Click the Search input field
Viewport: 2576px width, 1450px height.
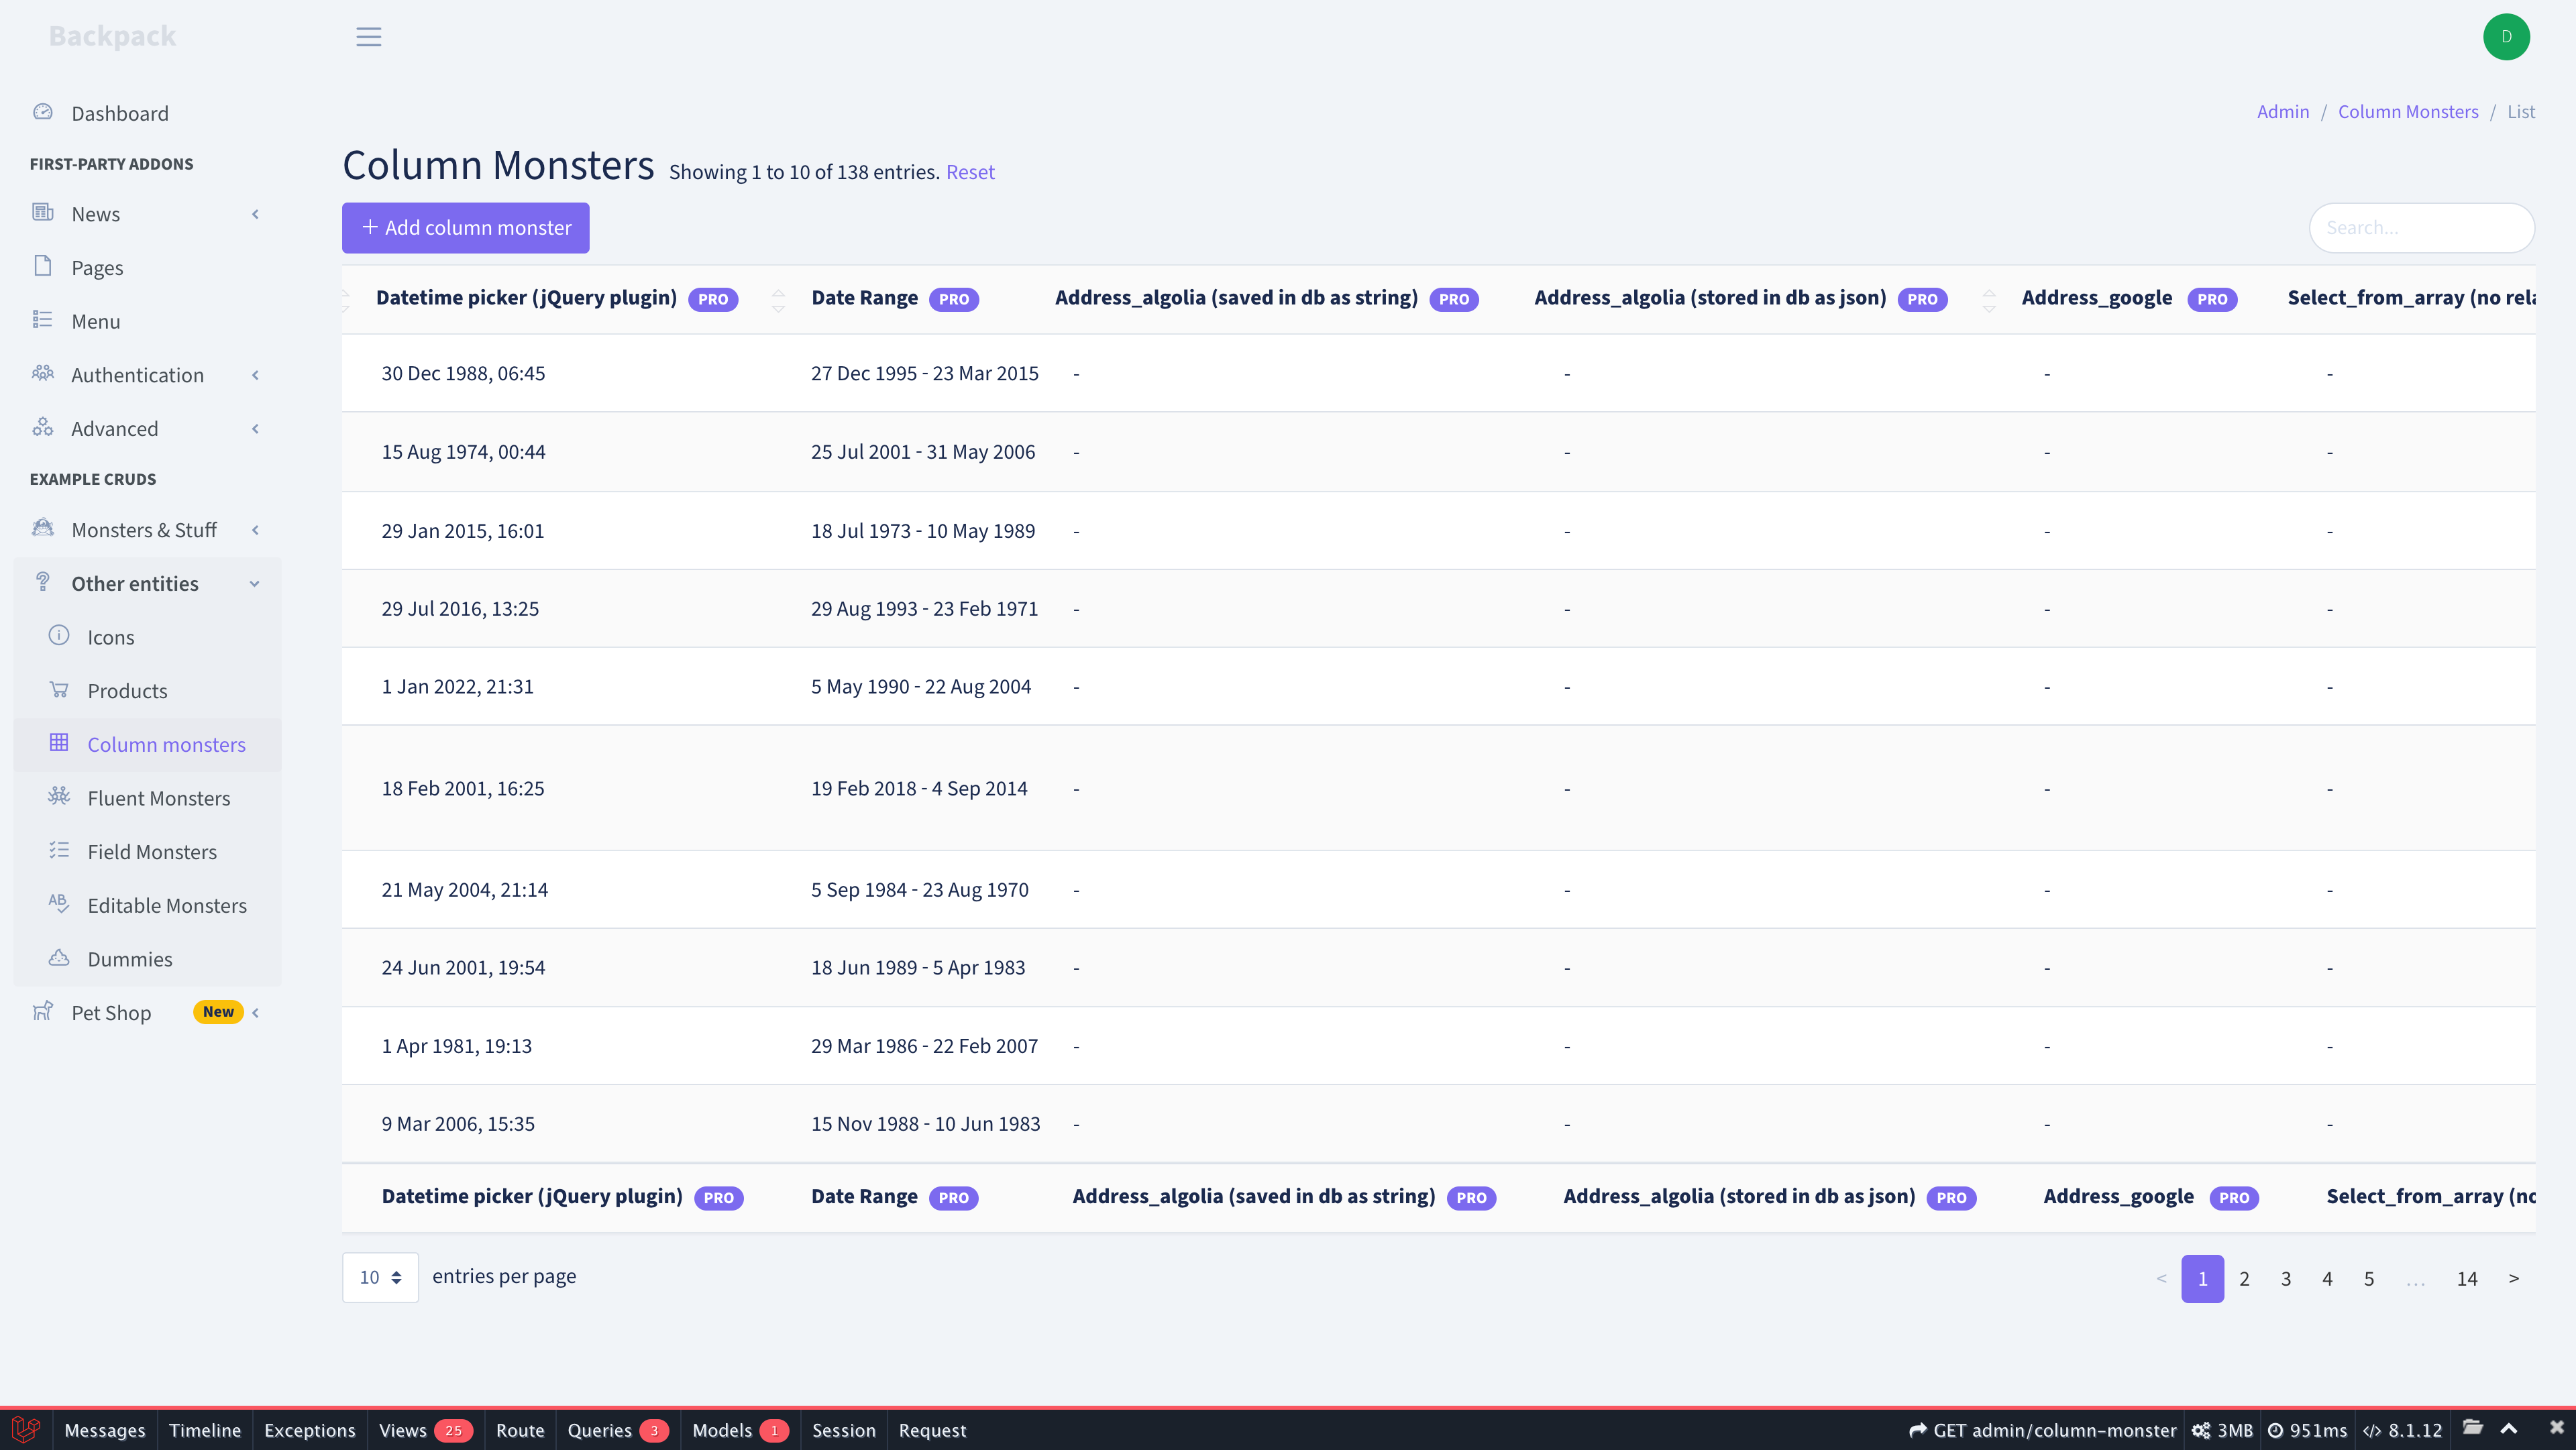click(x=2420, y=228)
